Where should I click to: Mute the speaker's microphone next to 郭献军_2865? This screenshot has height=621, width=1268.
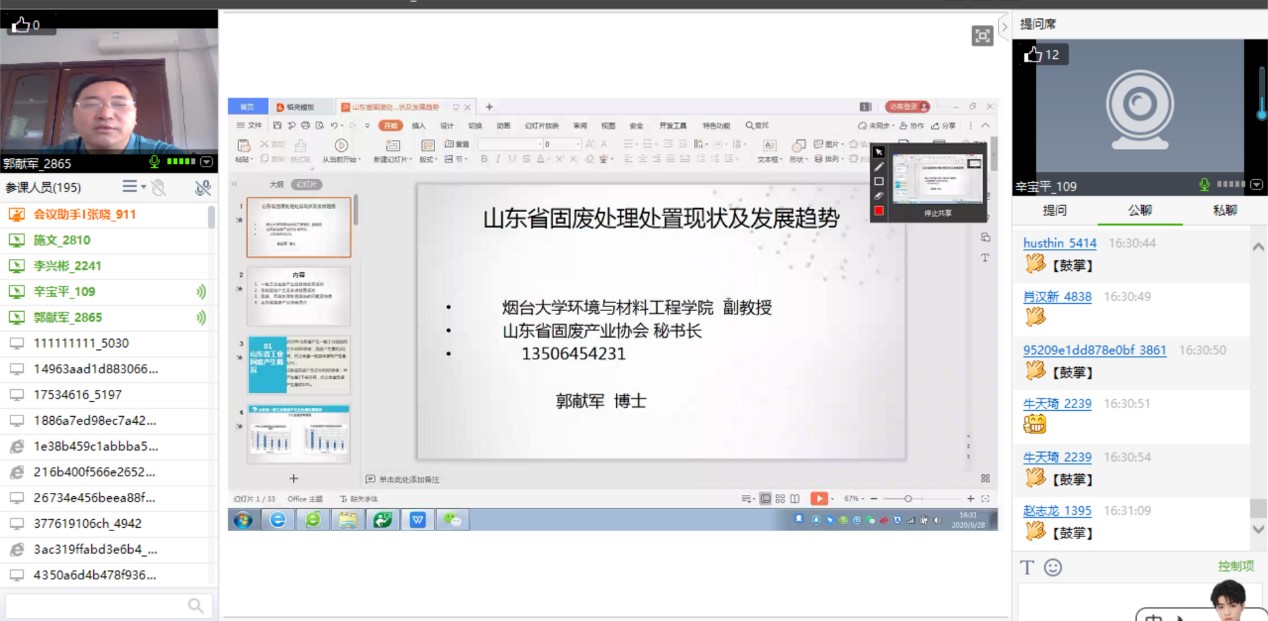coord(154,162)
